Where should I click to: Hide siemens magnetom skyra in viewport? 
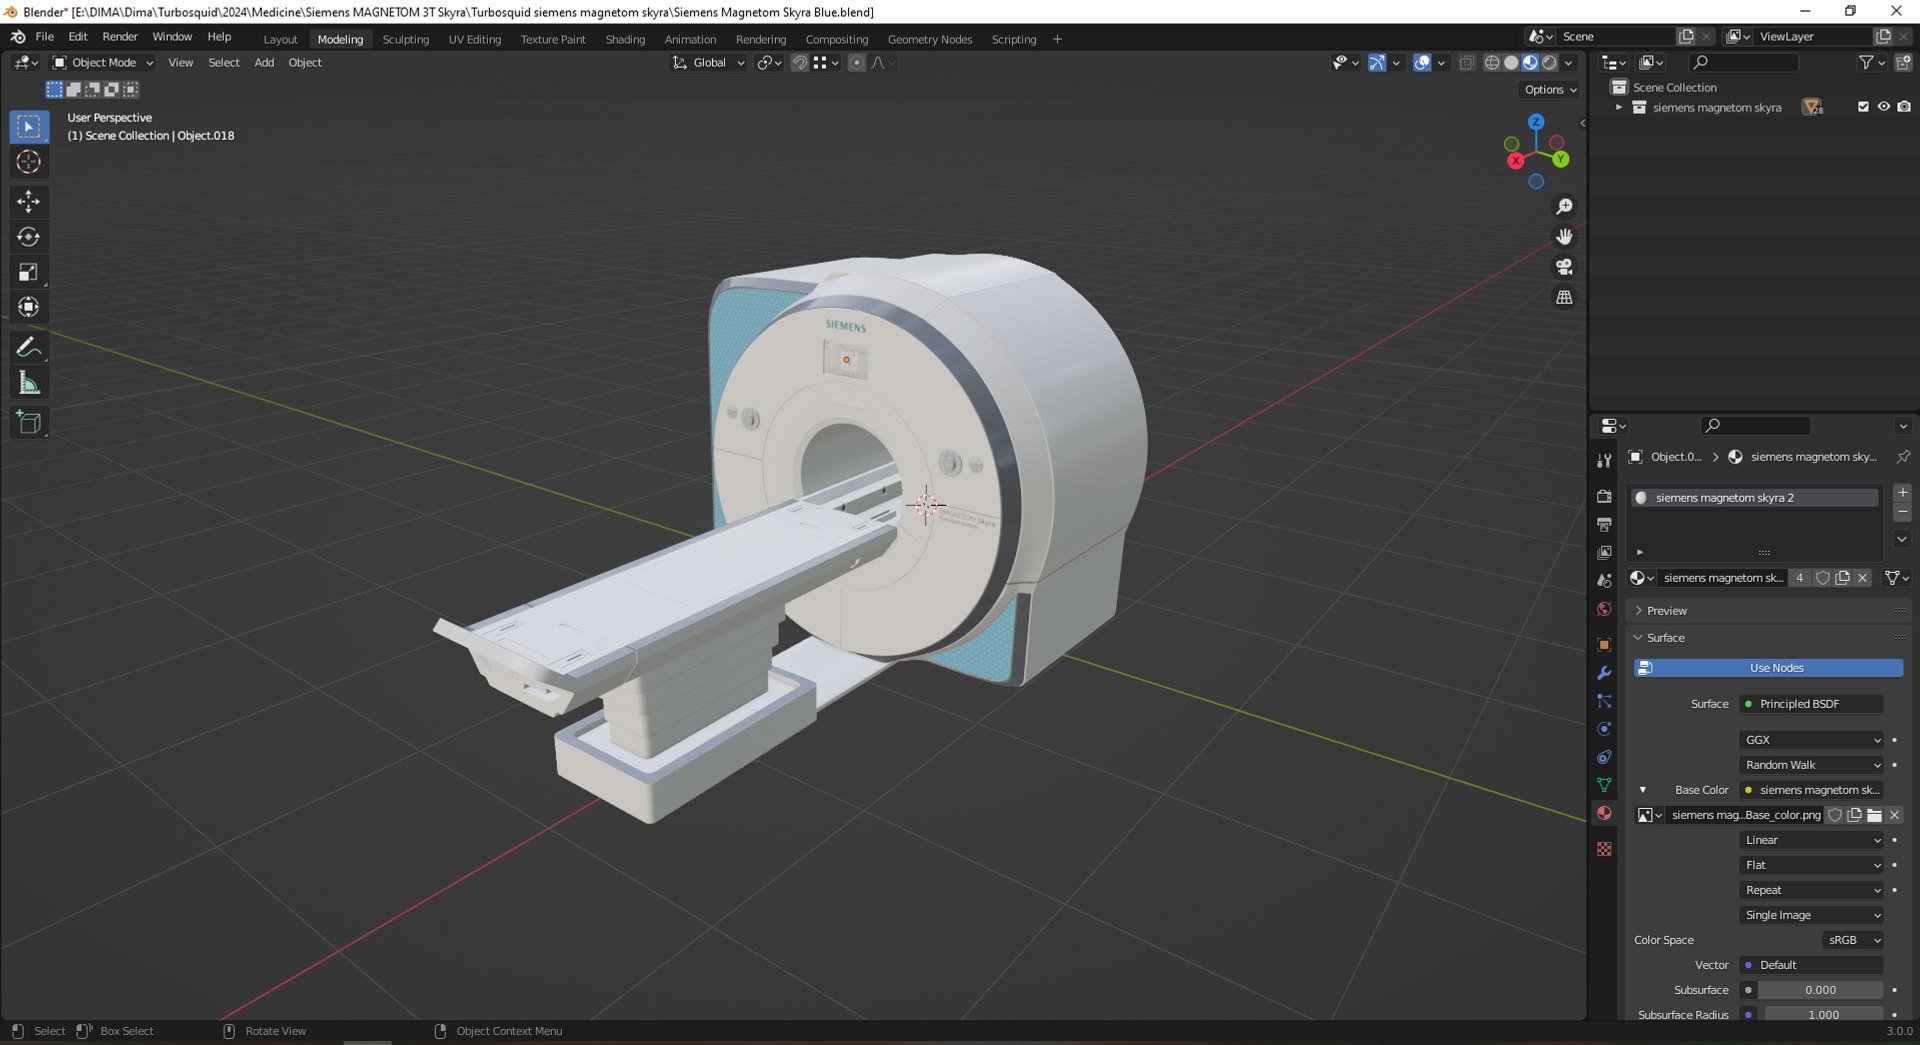pyautogui.click(x=1883, y=107)
